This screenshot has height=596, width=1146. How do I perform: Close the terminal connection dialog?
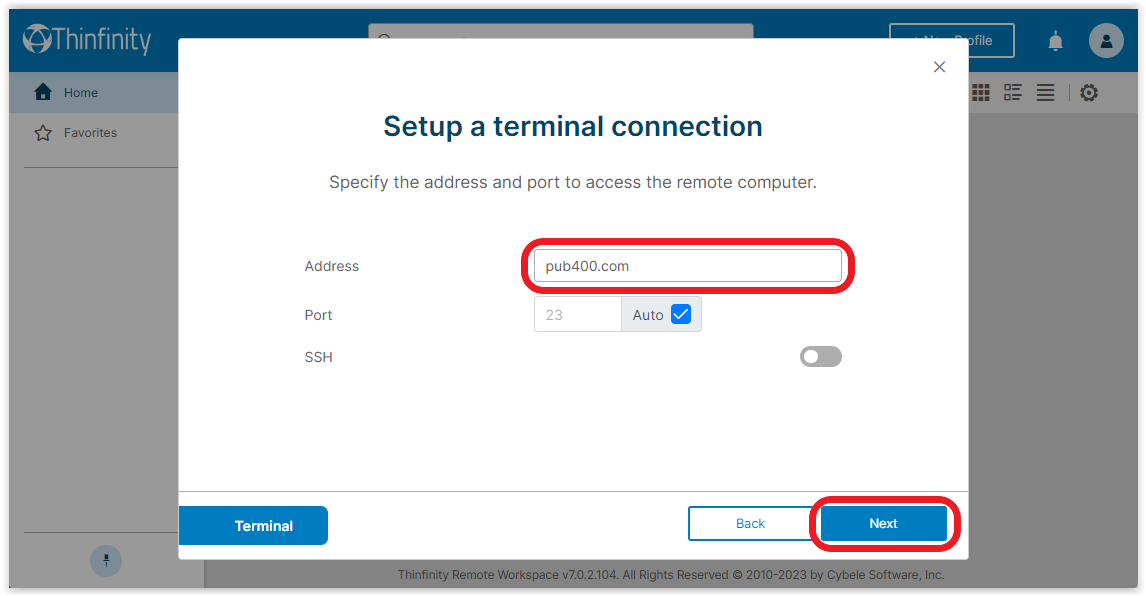click(939, 67)
